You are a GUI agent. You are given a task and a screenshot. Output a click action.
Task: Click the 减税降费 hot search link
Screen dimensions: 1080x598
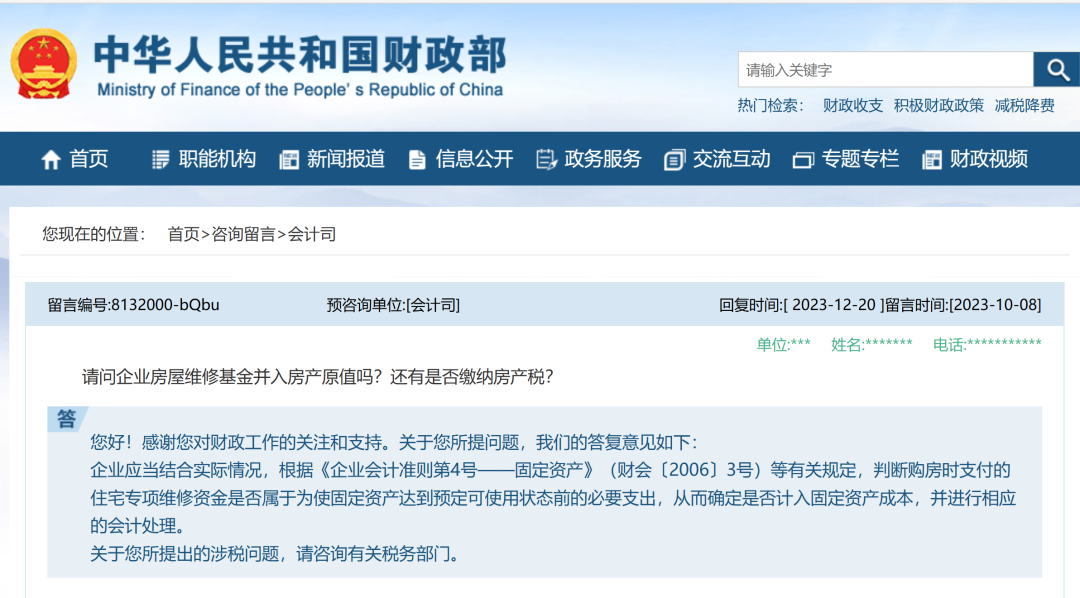click(1024, 105)
